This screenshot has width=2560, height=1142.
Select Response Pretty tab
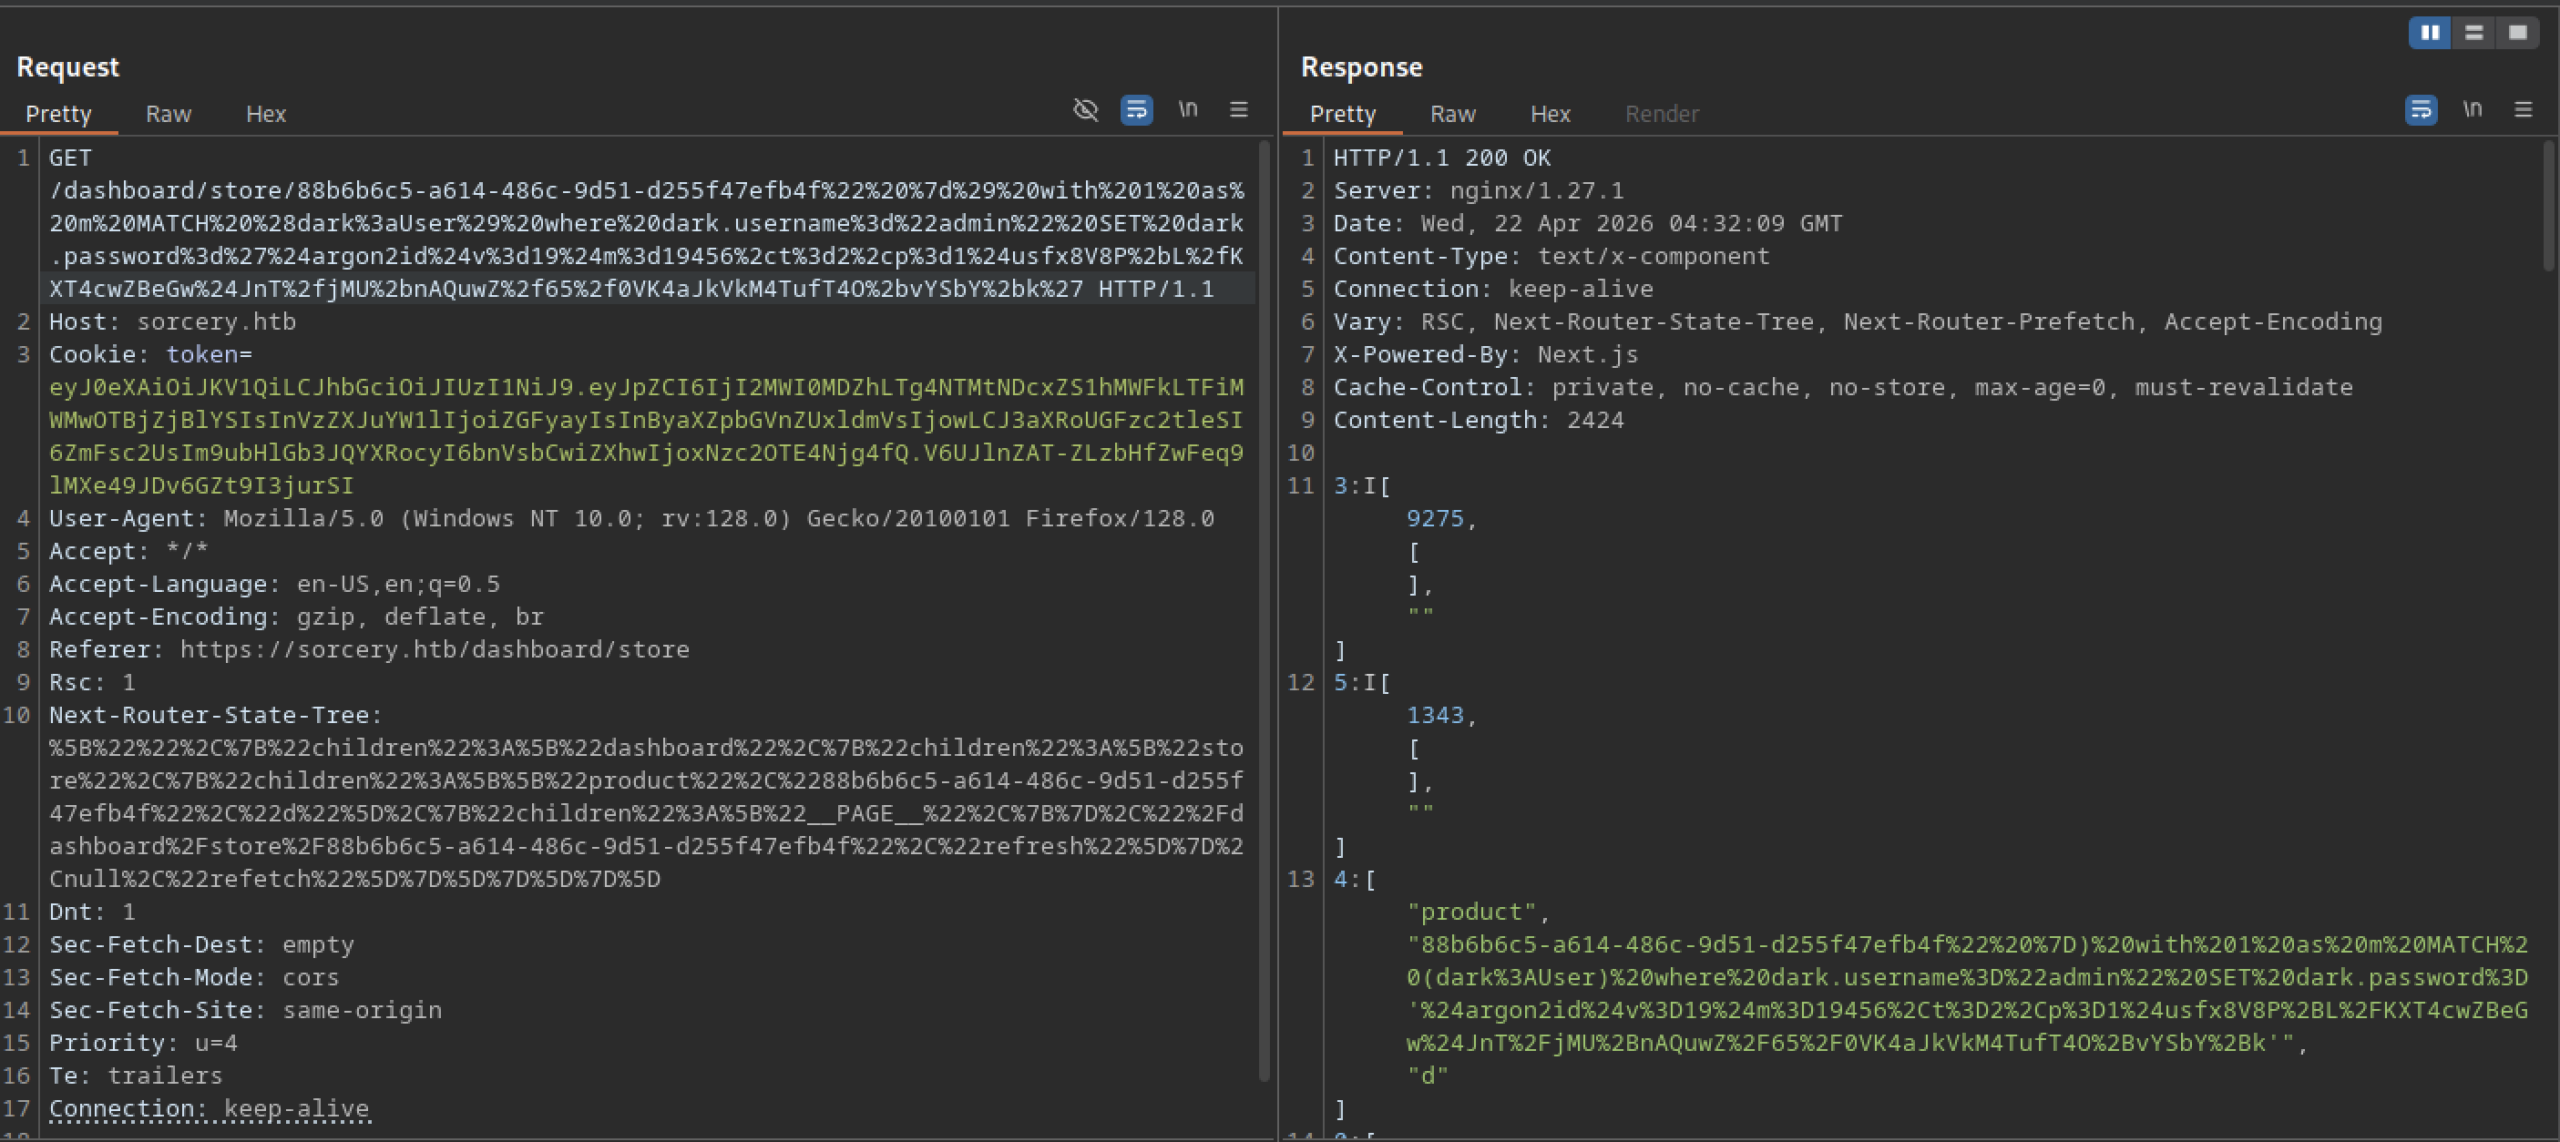tap(1342, 114)
